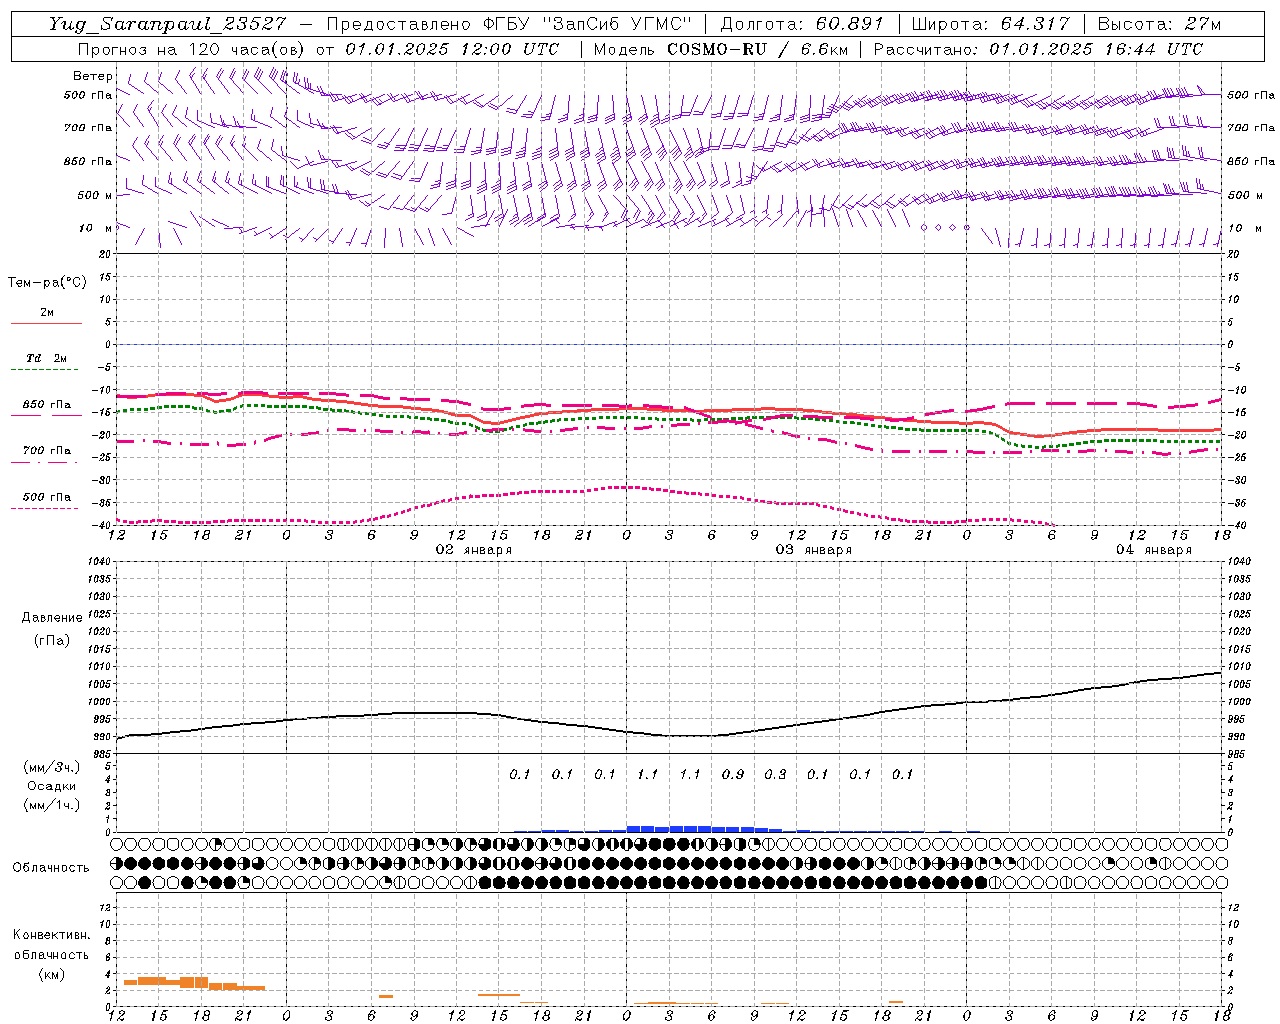
Task: Select the Тем-ра(°C) temperature axis label
Action: pyautogui.click(x=47, y=282)
